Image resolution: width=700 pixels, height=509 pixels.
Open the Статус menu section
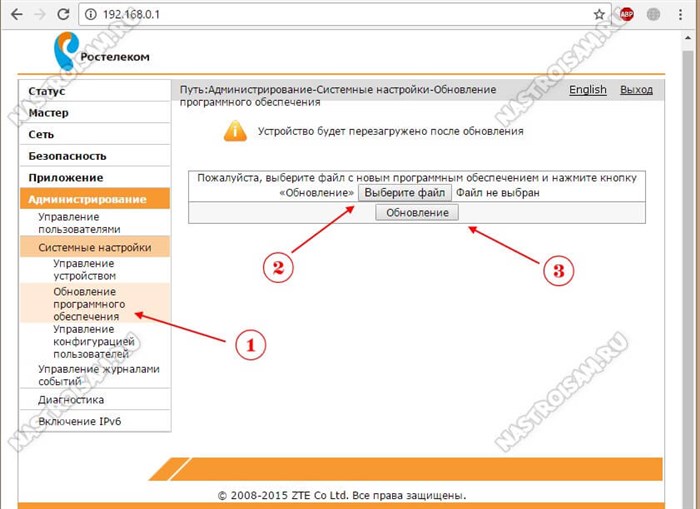[95, 91]
